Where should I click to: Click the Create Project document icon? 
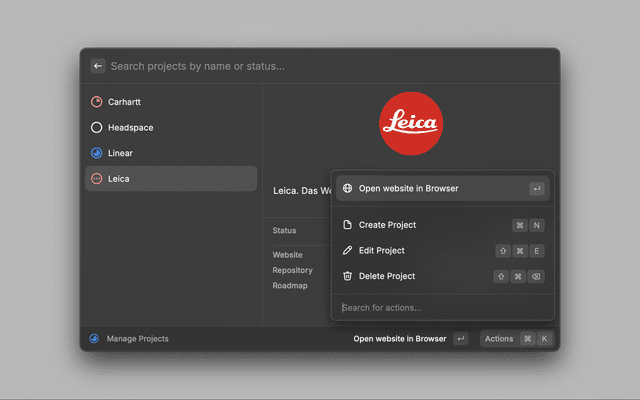(347, 225)
